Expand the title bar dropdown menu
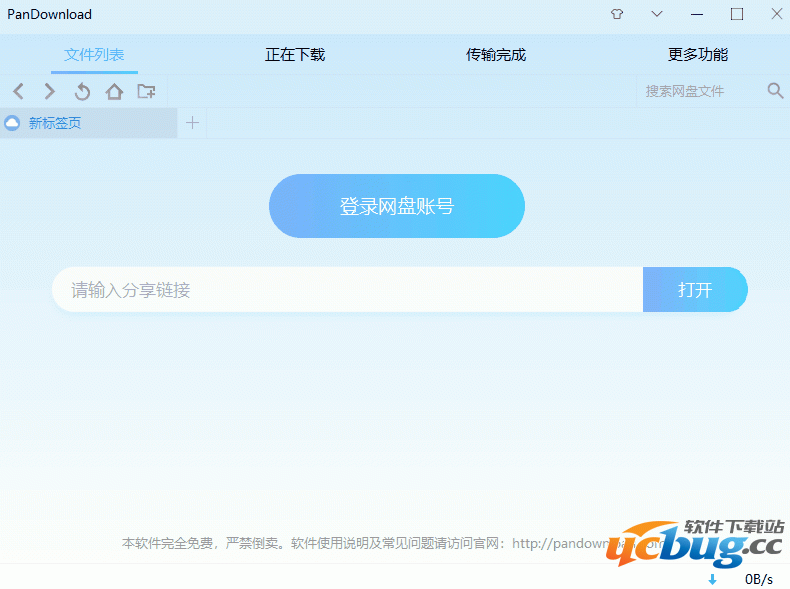The height and width of the screenshot is (589, 790). click(x=657, y=14)
